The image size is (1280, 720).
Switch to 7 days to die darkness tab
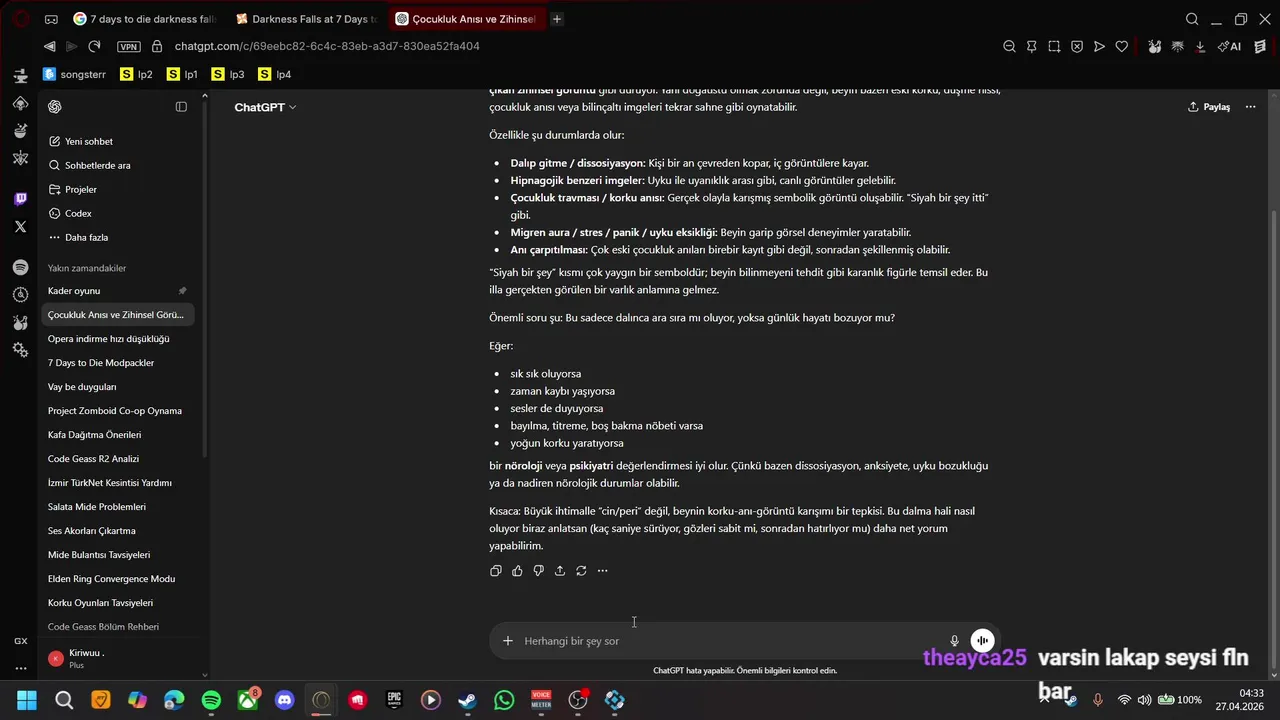(145, 19)
